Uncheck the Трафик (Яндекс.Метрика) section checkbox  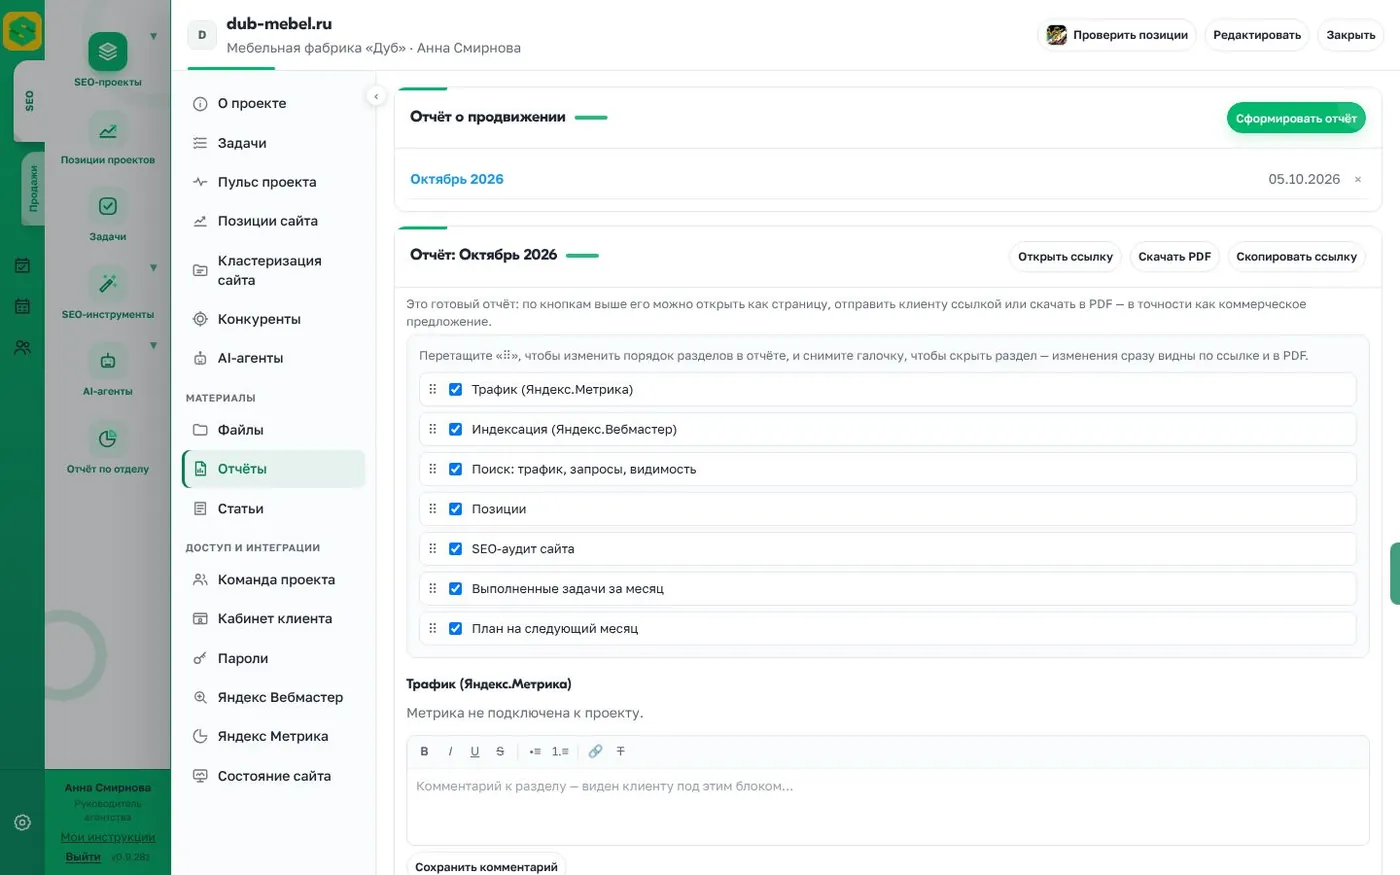click(455, 389)
